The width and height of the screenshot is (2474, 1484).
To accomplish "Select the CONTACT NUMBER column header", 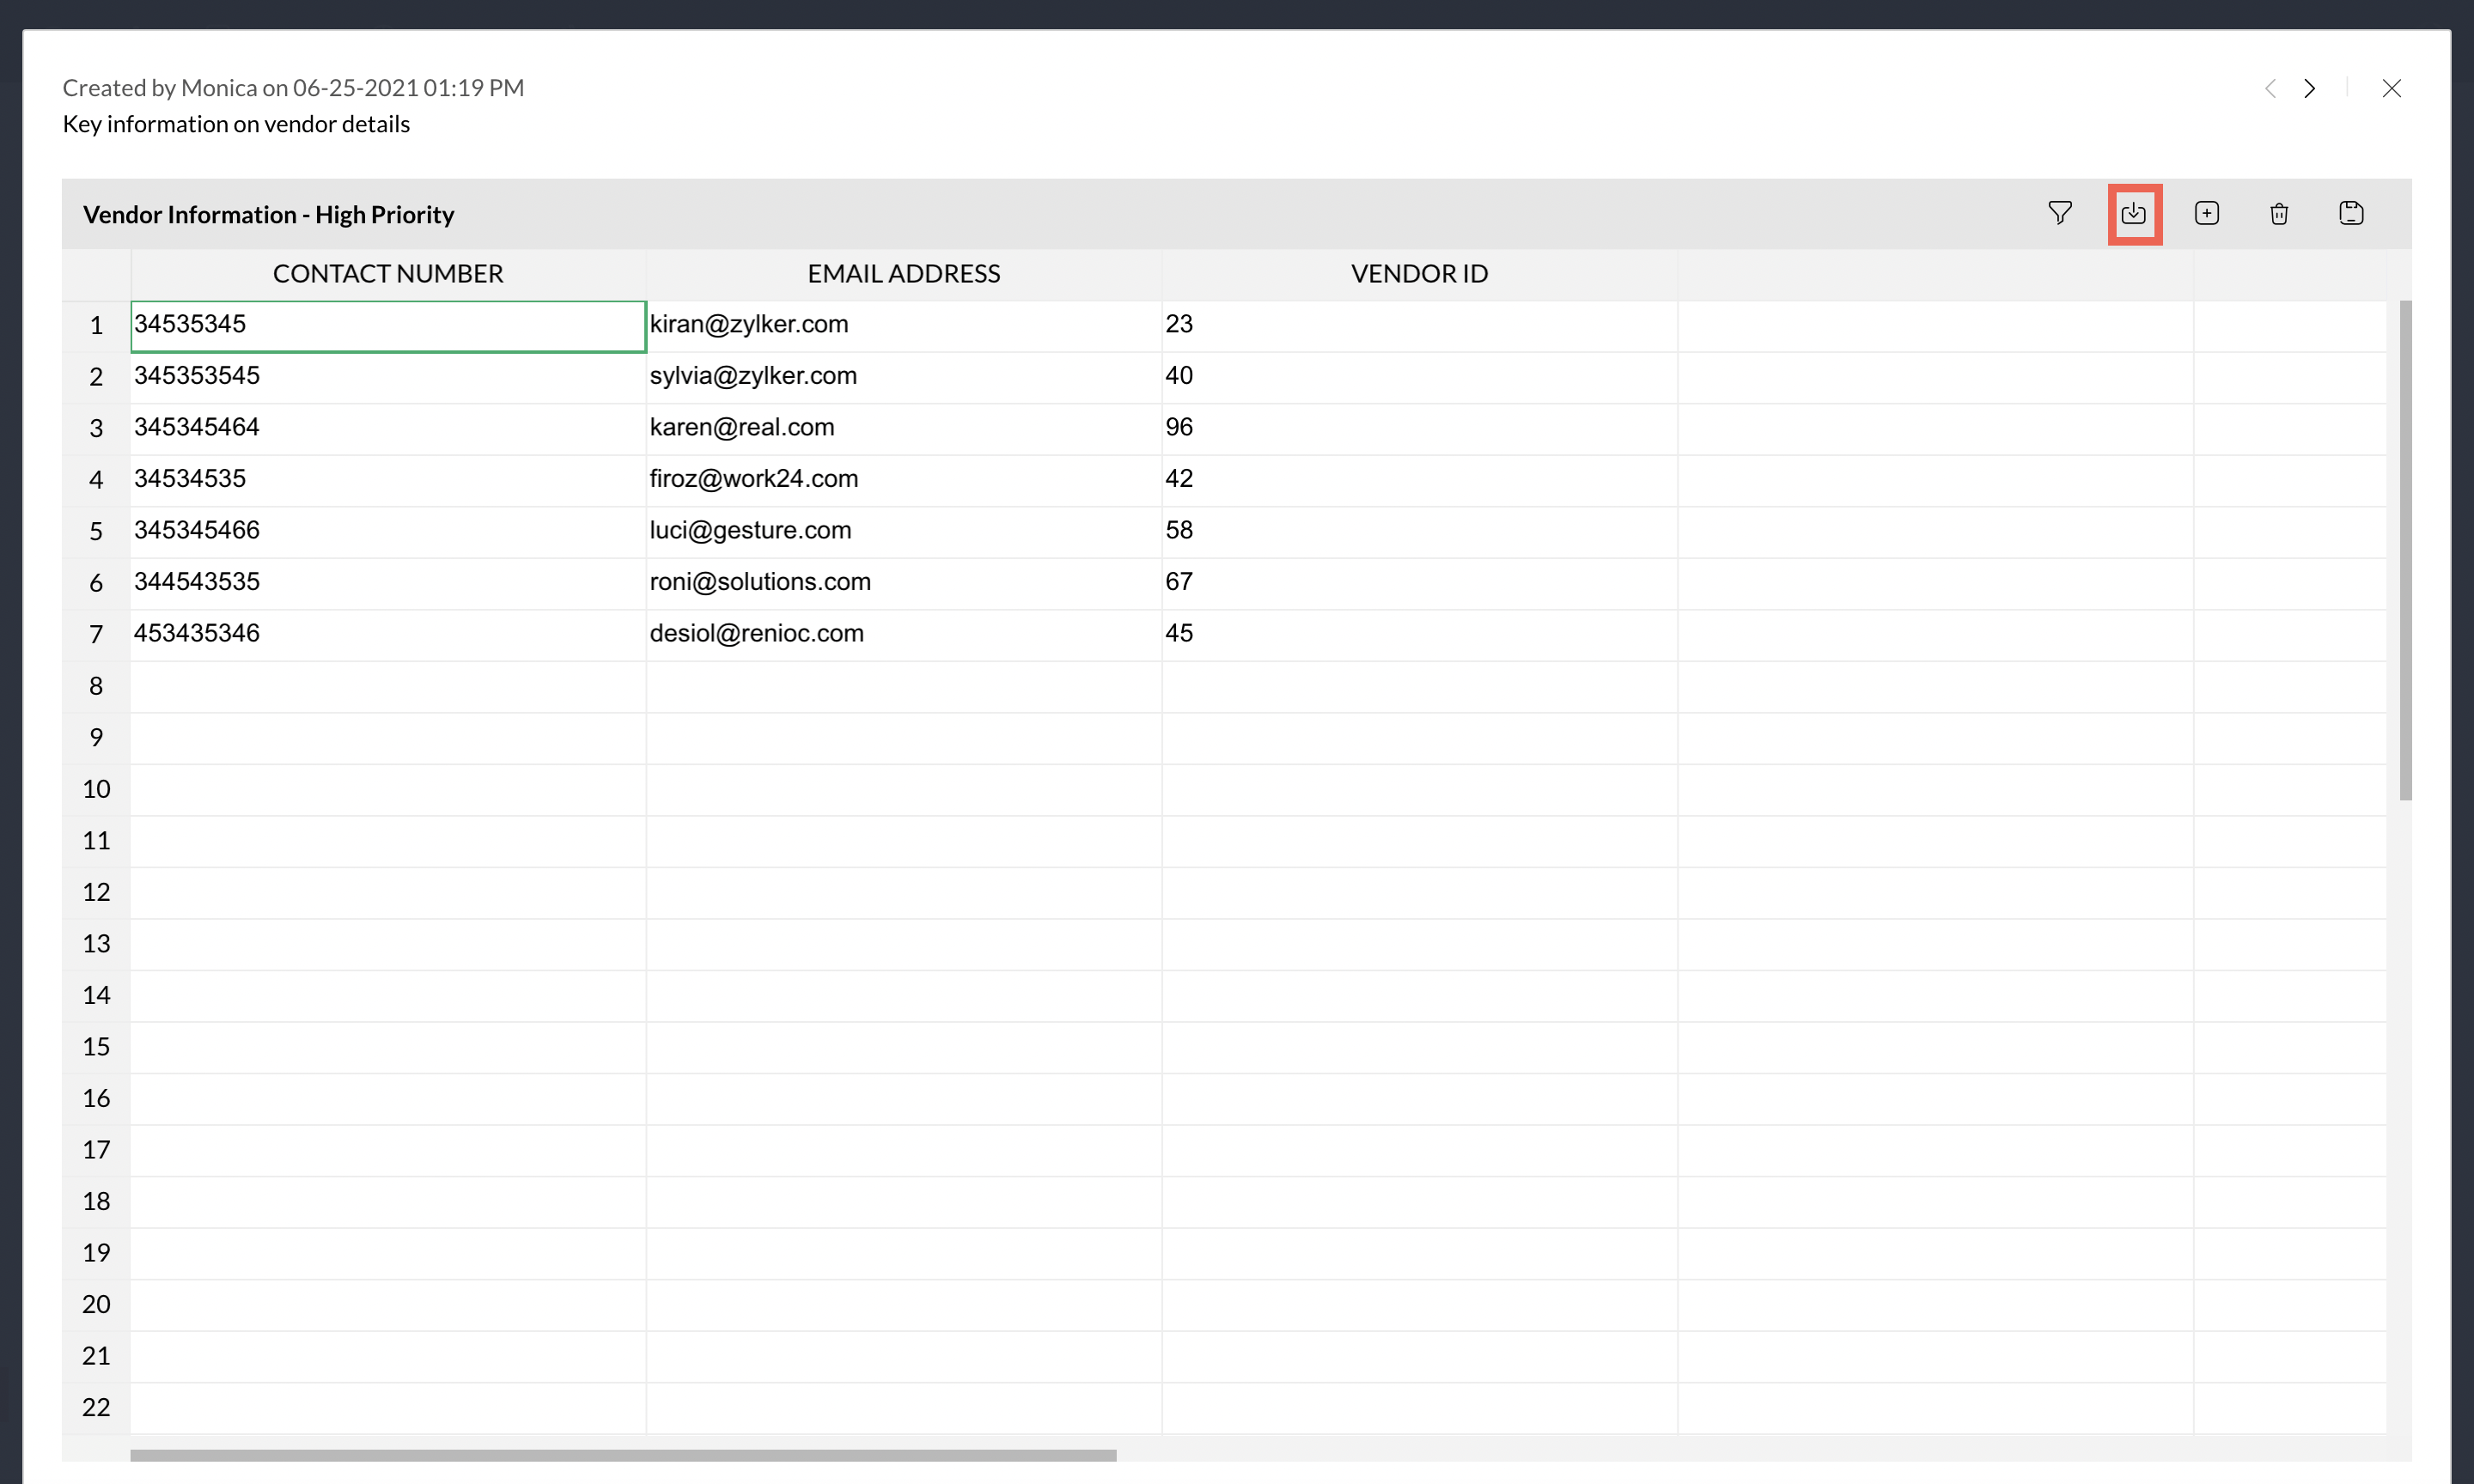I will click(388, 274).
